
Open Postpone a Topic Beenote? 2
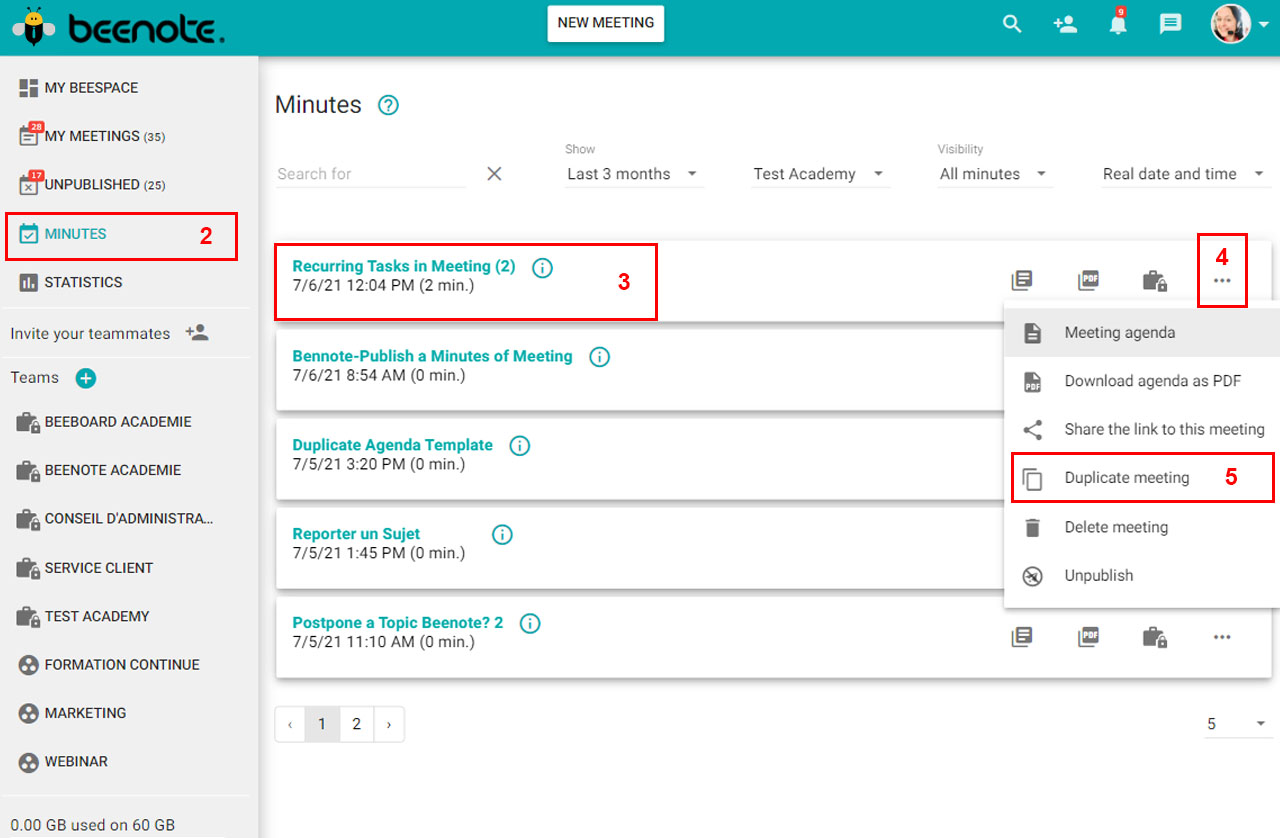(398, 623)
